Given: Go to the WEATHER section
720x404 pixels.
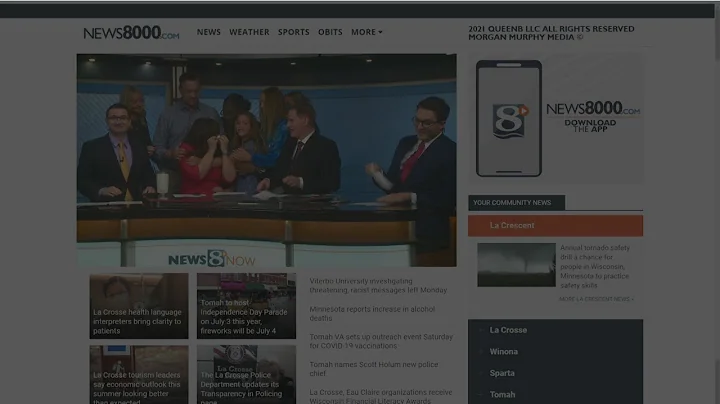Looking at the screenshot, I should click(249, 32).
